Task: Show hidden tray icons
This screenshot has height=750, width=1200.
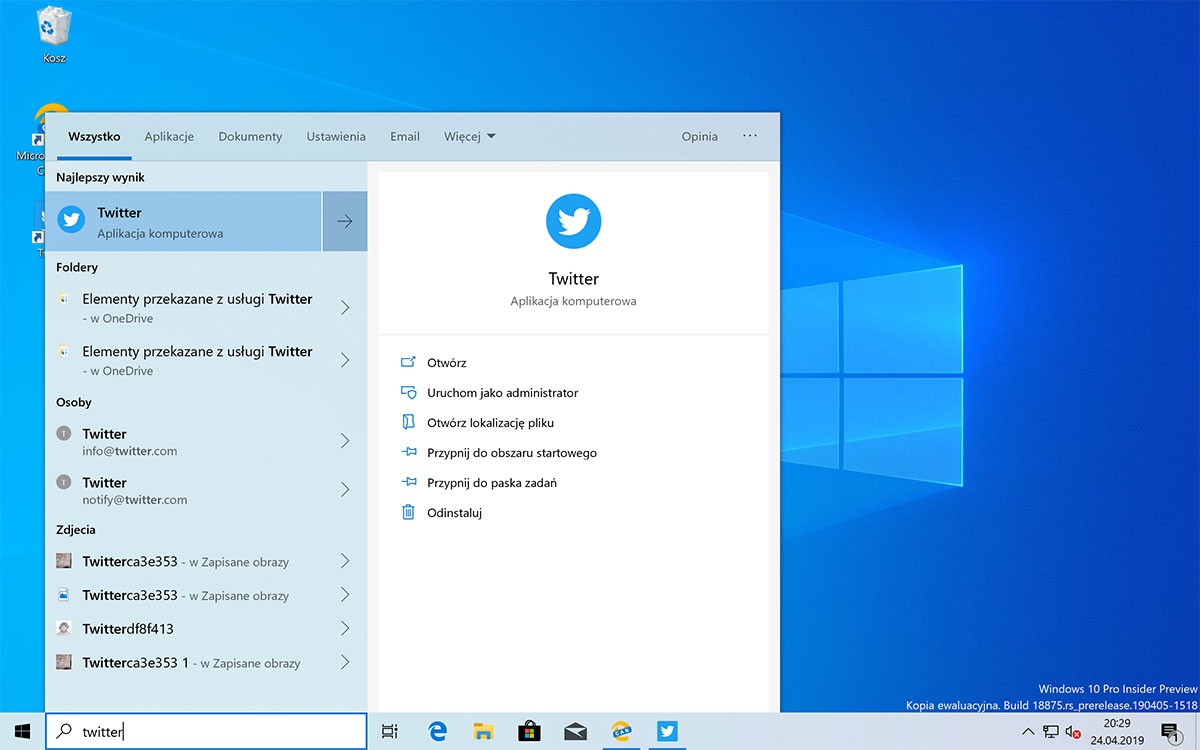Action: click(x=1028, y=732)
